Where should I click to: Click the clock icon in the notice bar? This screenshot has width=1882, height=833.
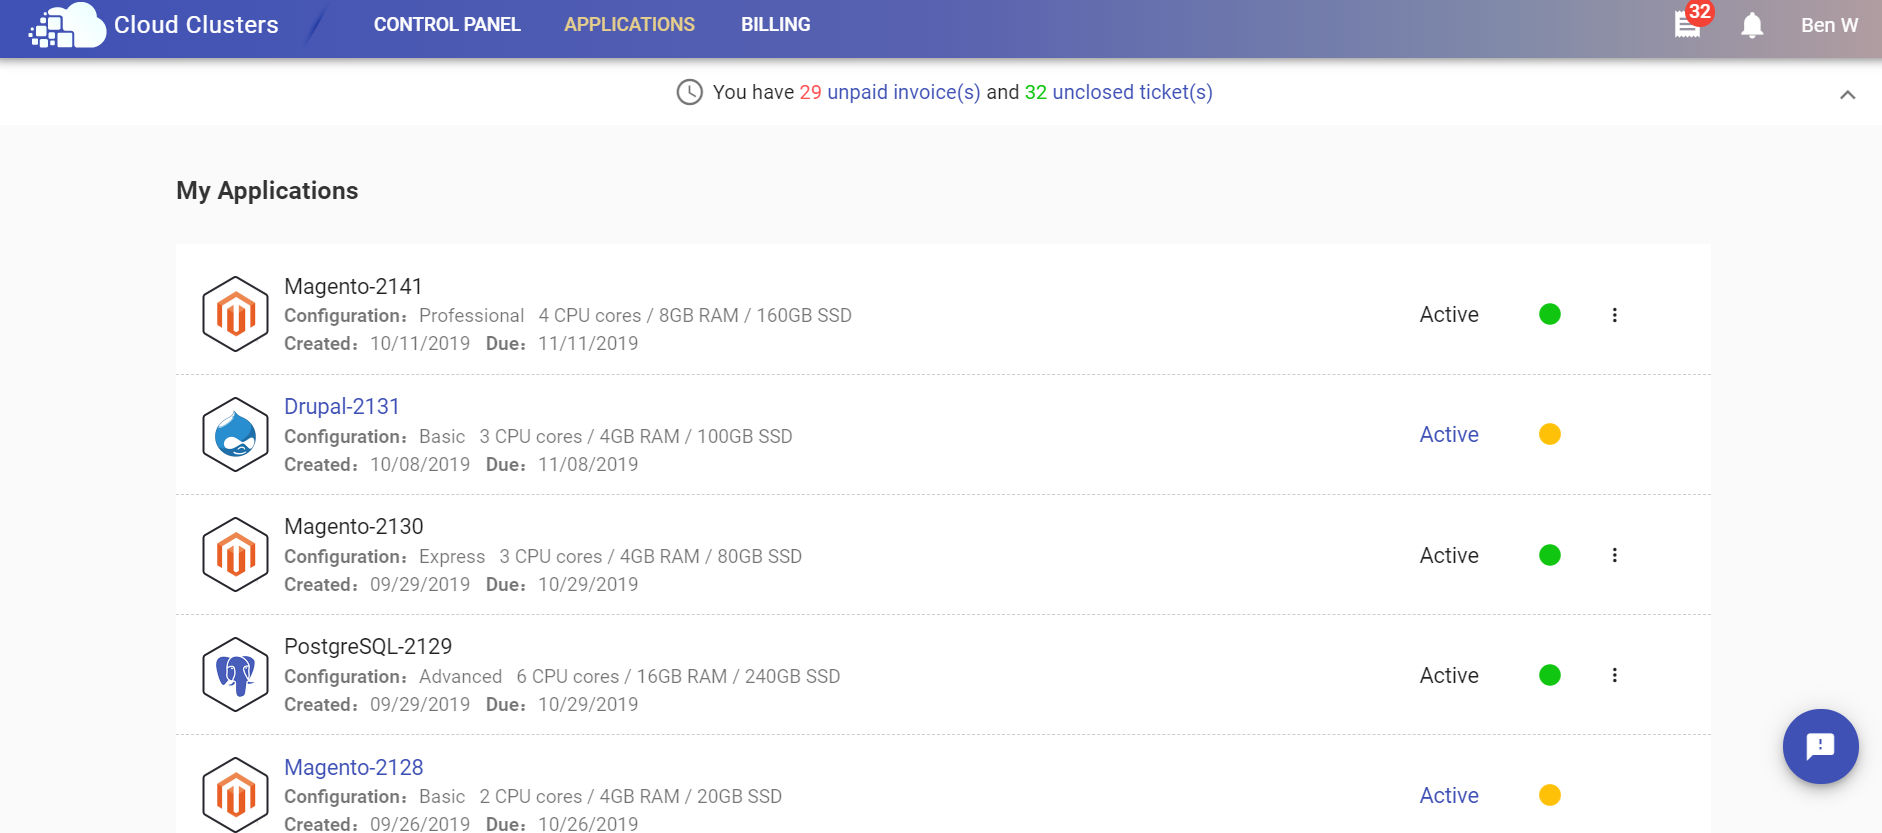point(690,92)
